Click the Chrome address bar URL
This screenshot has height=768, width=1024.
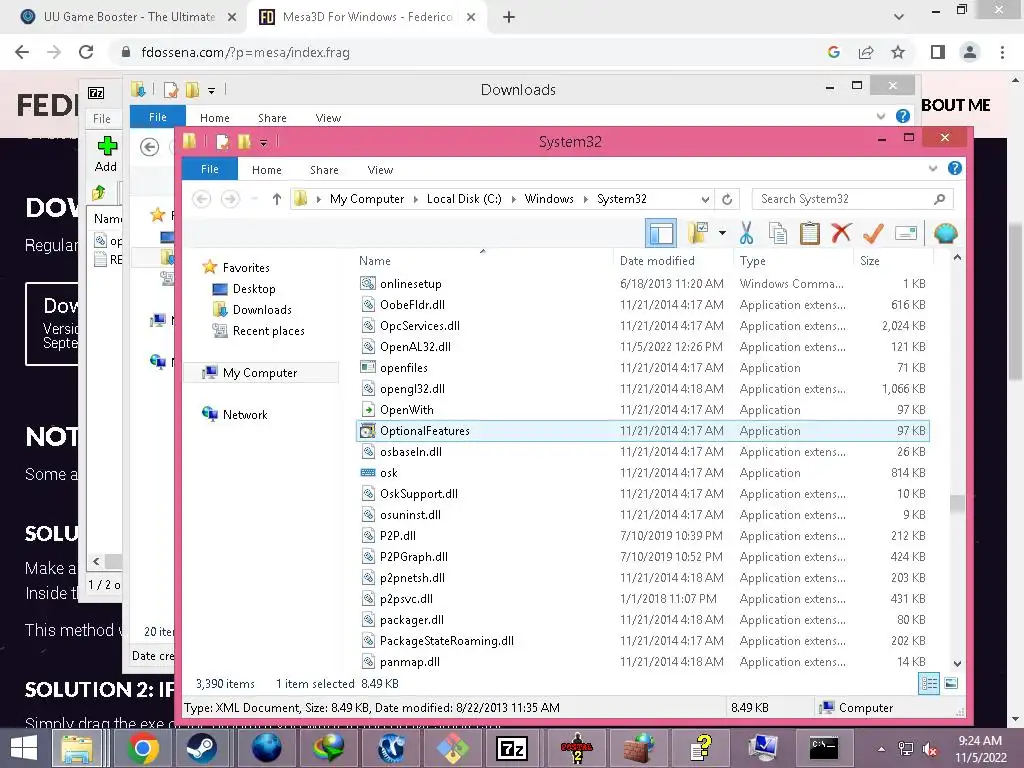tap(246, 52)
